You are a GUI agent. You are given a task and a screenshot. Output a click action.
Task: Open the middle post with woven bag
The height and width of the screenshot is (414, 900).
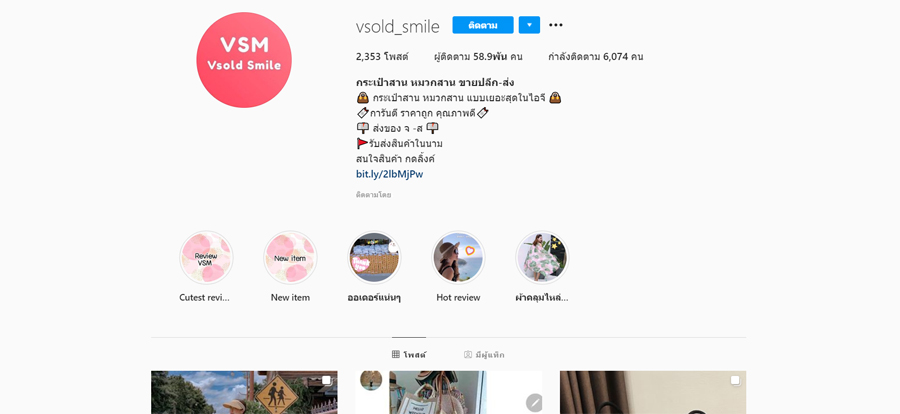[x=448, y=392]
